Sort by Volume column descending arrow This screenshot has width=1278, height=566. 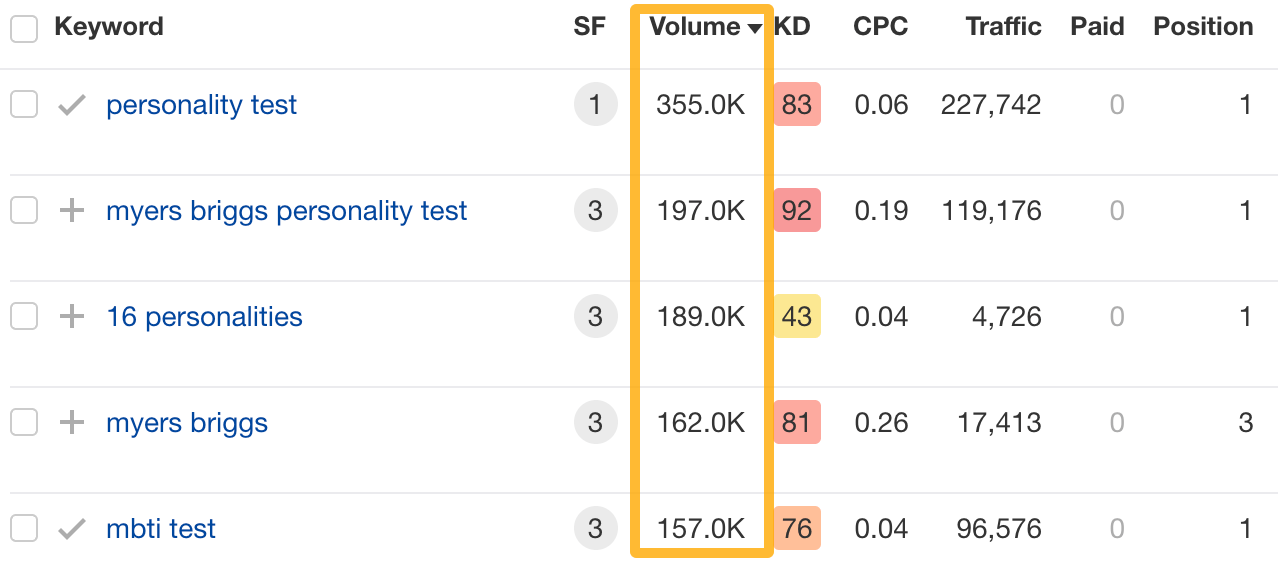click(754, 28)
